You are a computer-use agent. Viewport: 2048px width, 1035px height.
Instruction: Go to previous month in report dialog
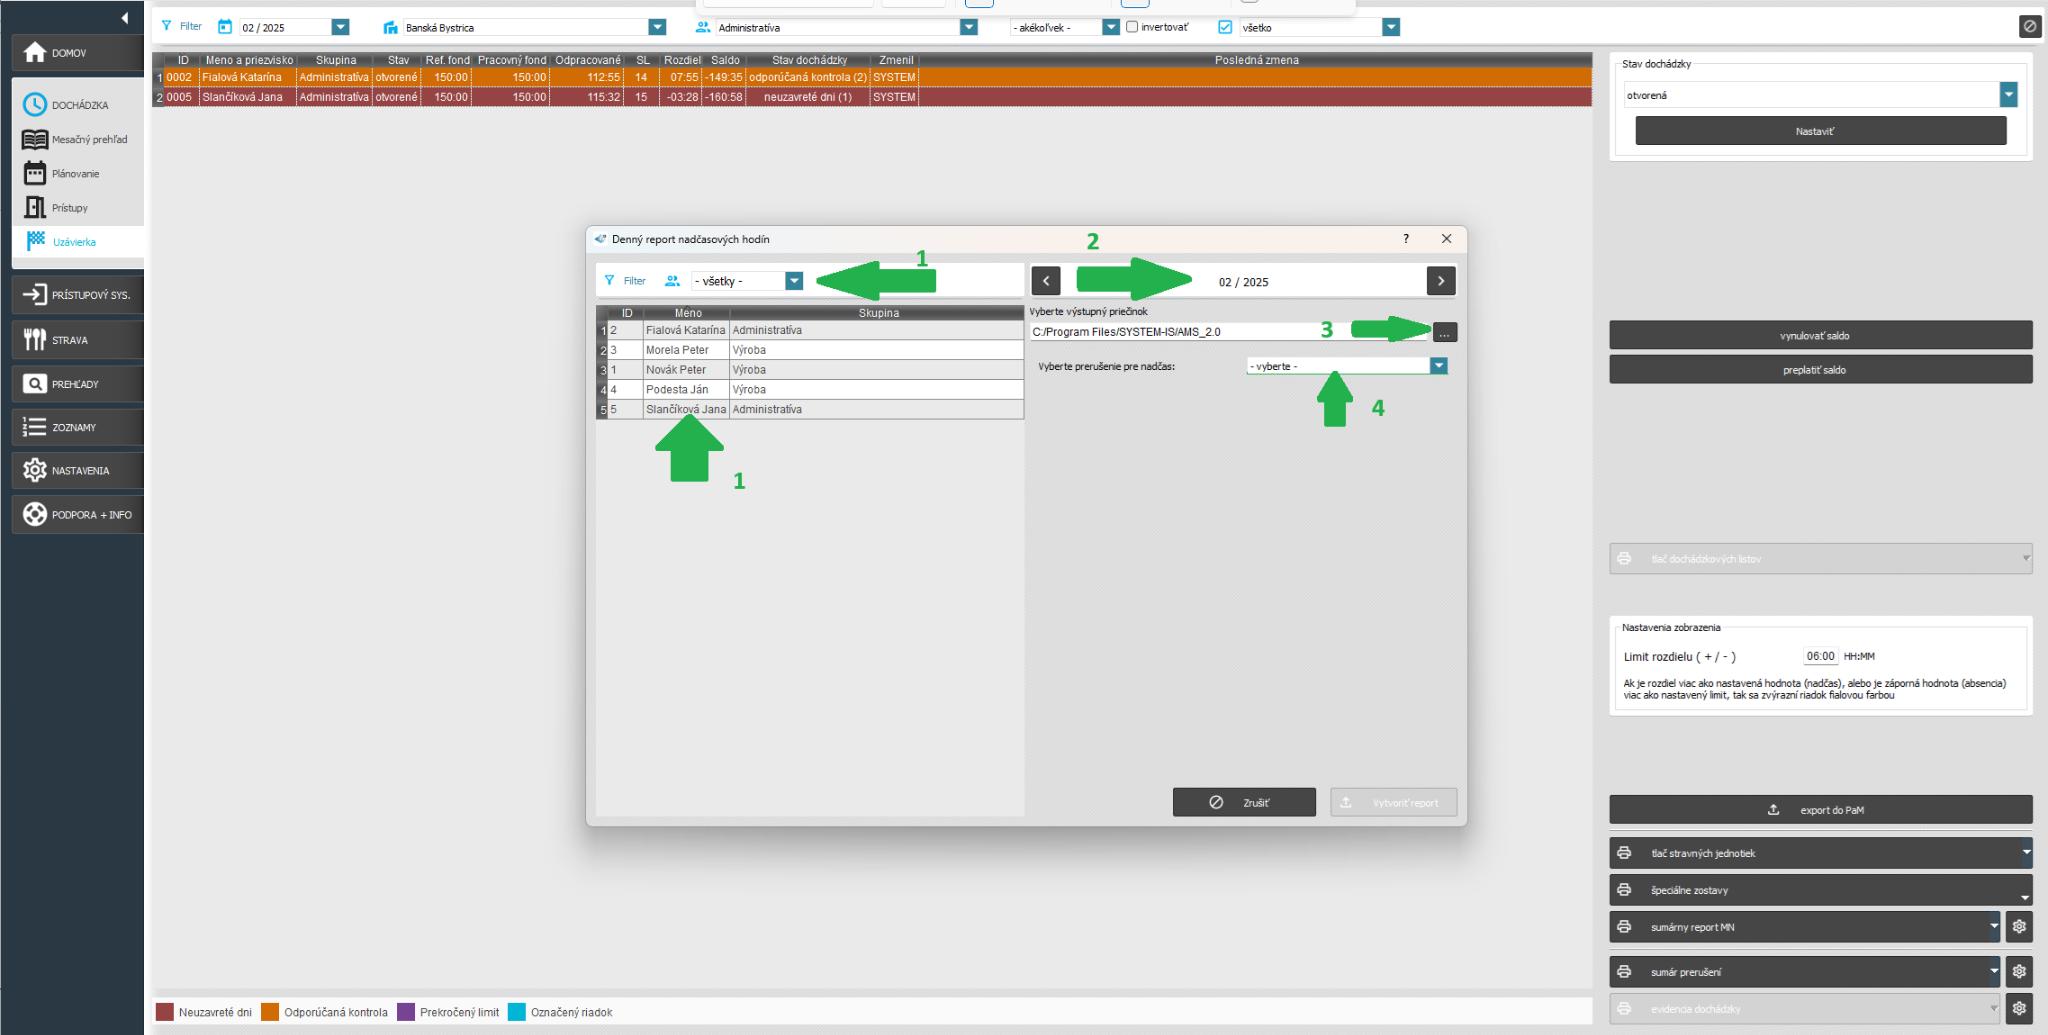(1045, 281)
